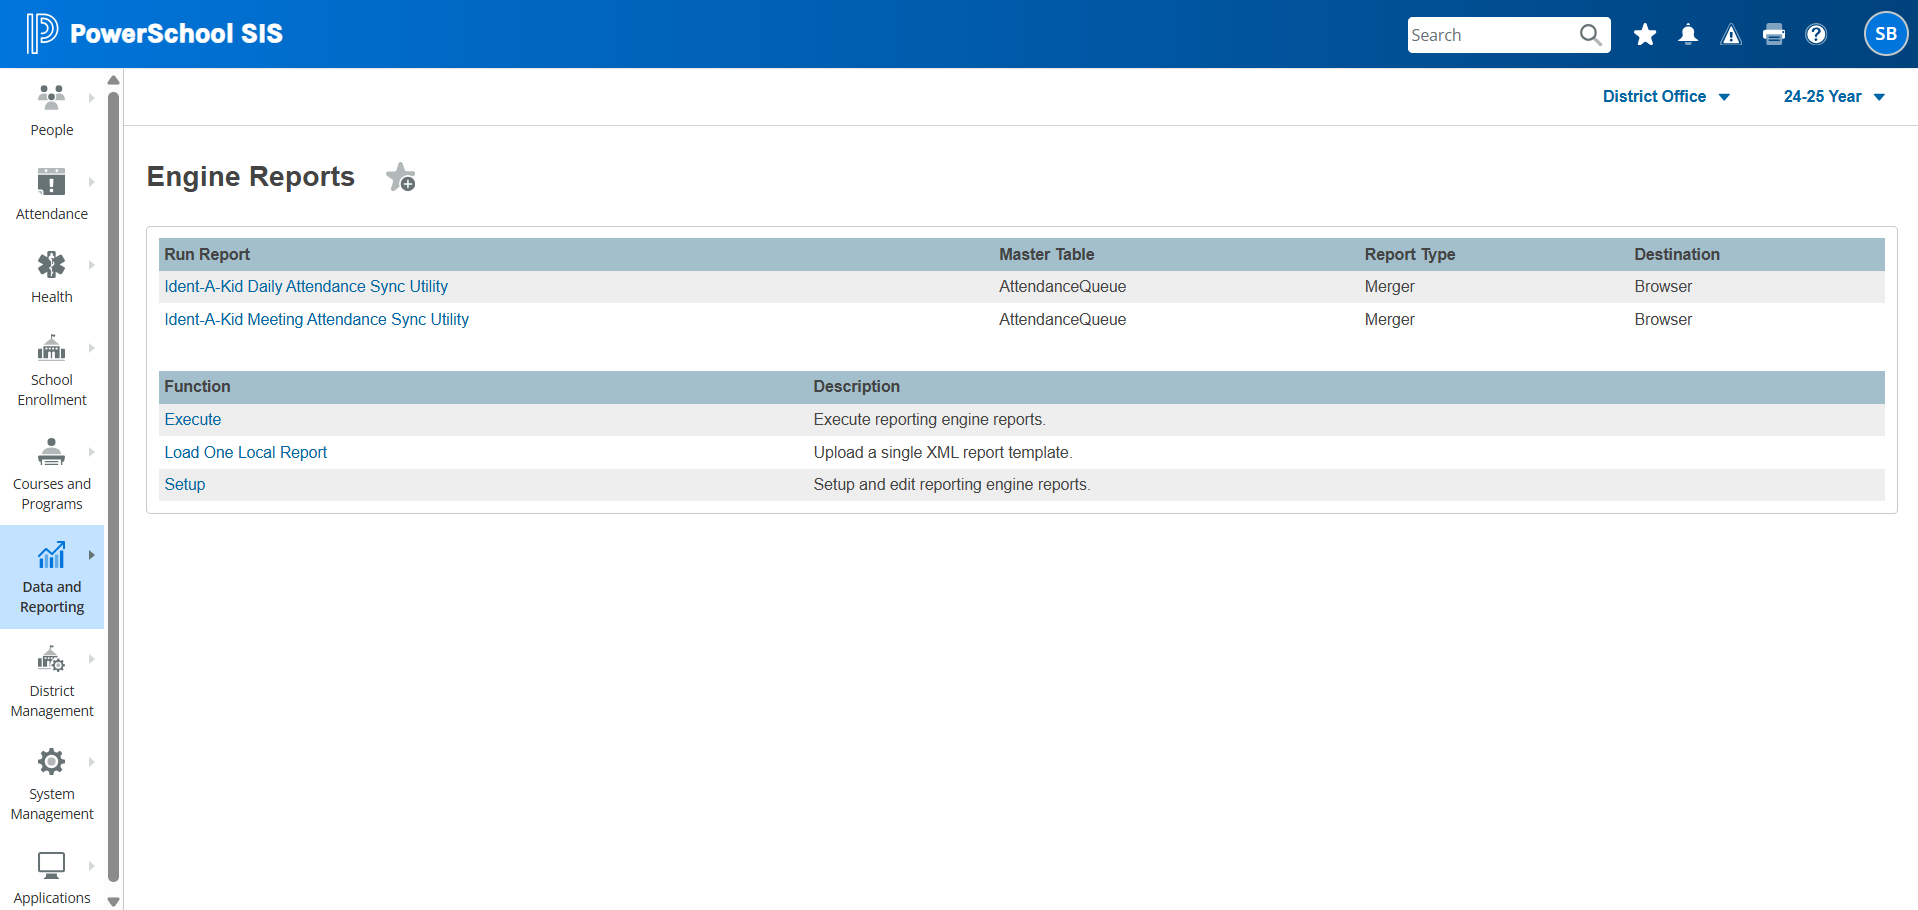The image size is (1918, 910).
Task: Click the sidebar scrollbar thumb
Action: pyautogui.click(x=113, y=487)
